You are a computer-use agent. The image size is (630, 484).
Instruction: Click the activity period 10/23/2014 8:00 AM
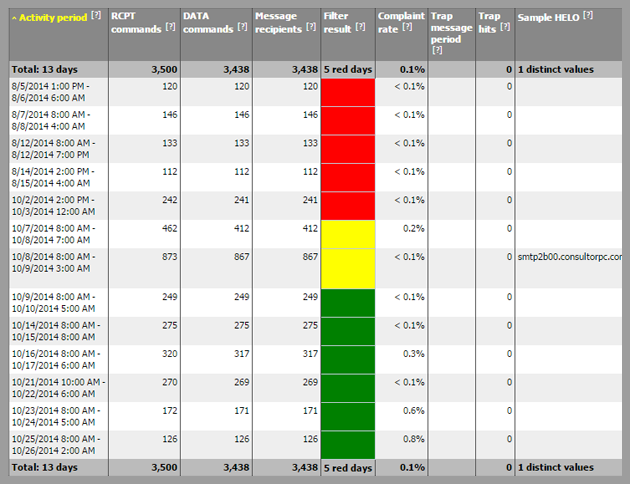(56, 417)
